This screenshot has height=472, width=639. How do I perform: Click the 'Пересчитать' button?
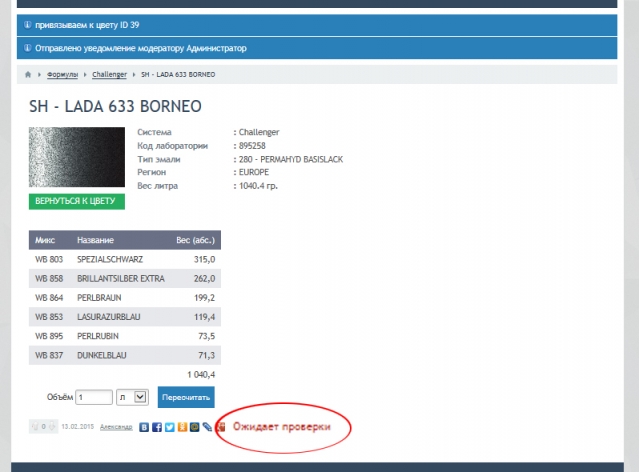[186, 397]
